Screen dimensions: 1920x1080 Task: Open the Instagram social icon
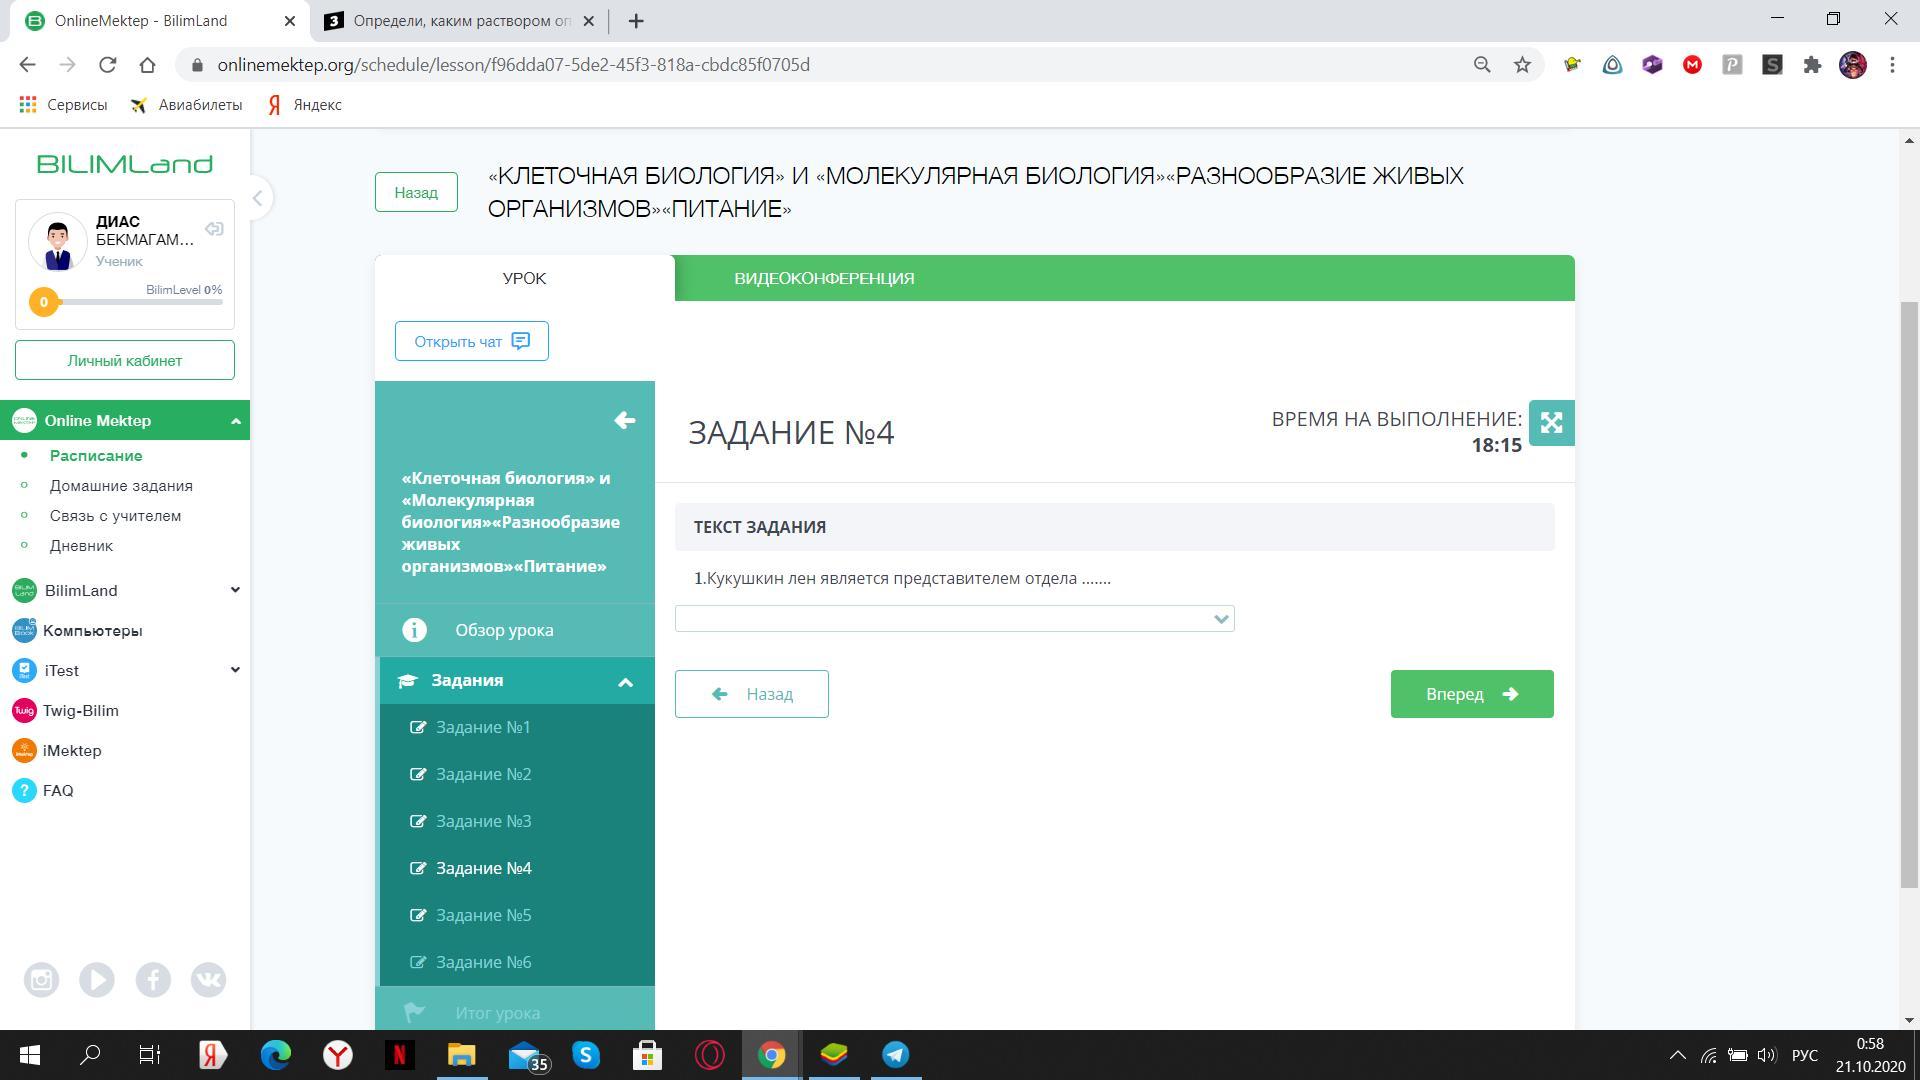[x=41, y=980]
